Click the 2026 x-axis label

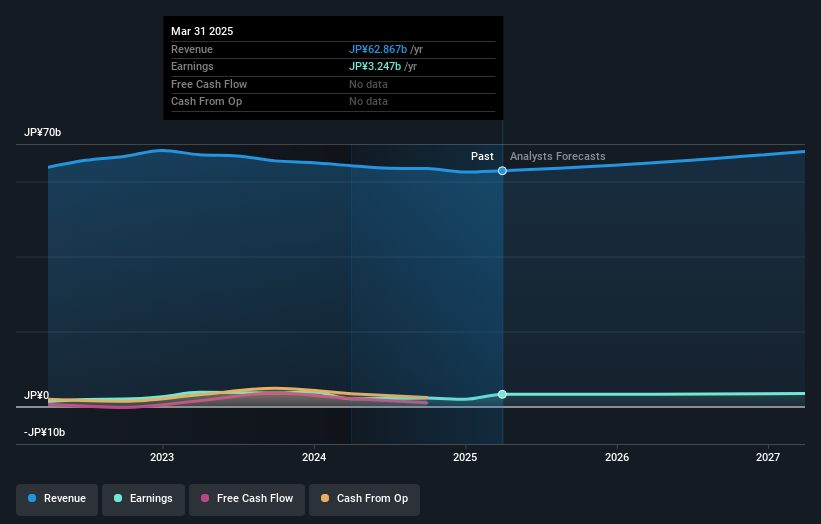617,457
